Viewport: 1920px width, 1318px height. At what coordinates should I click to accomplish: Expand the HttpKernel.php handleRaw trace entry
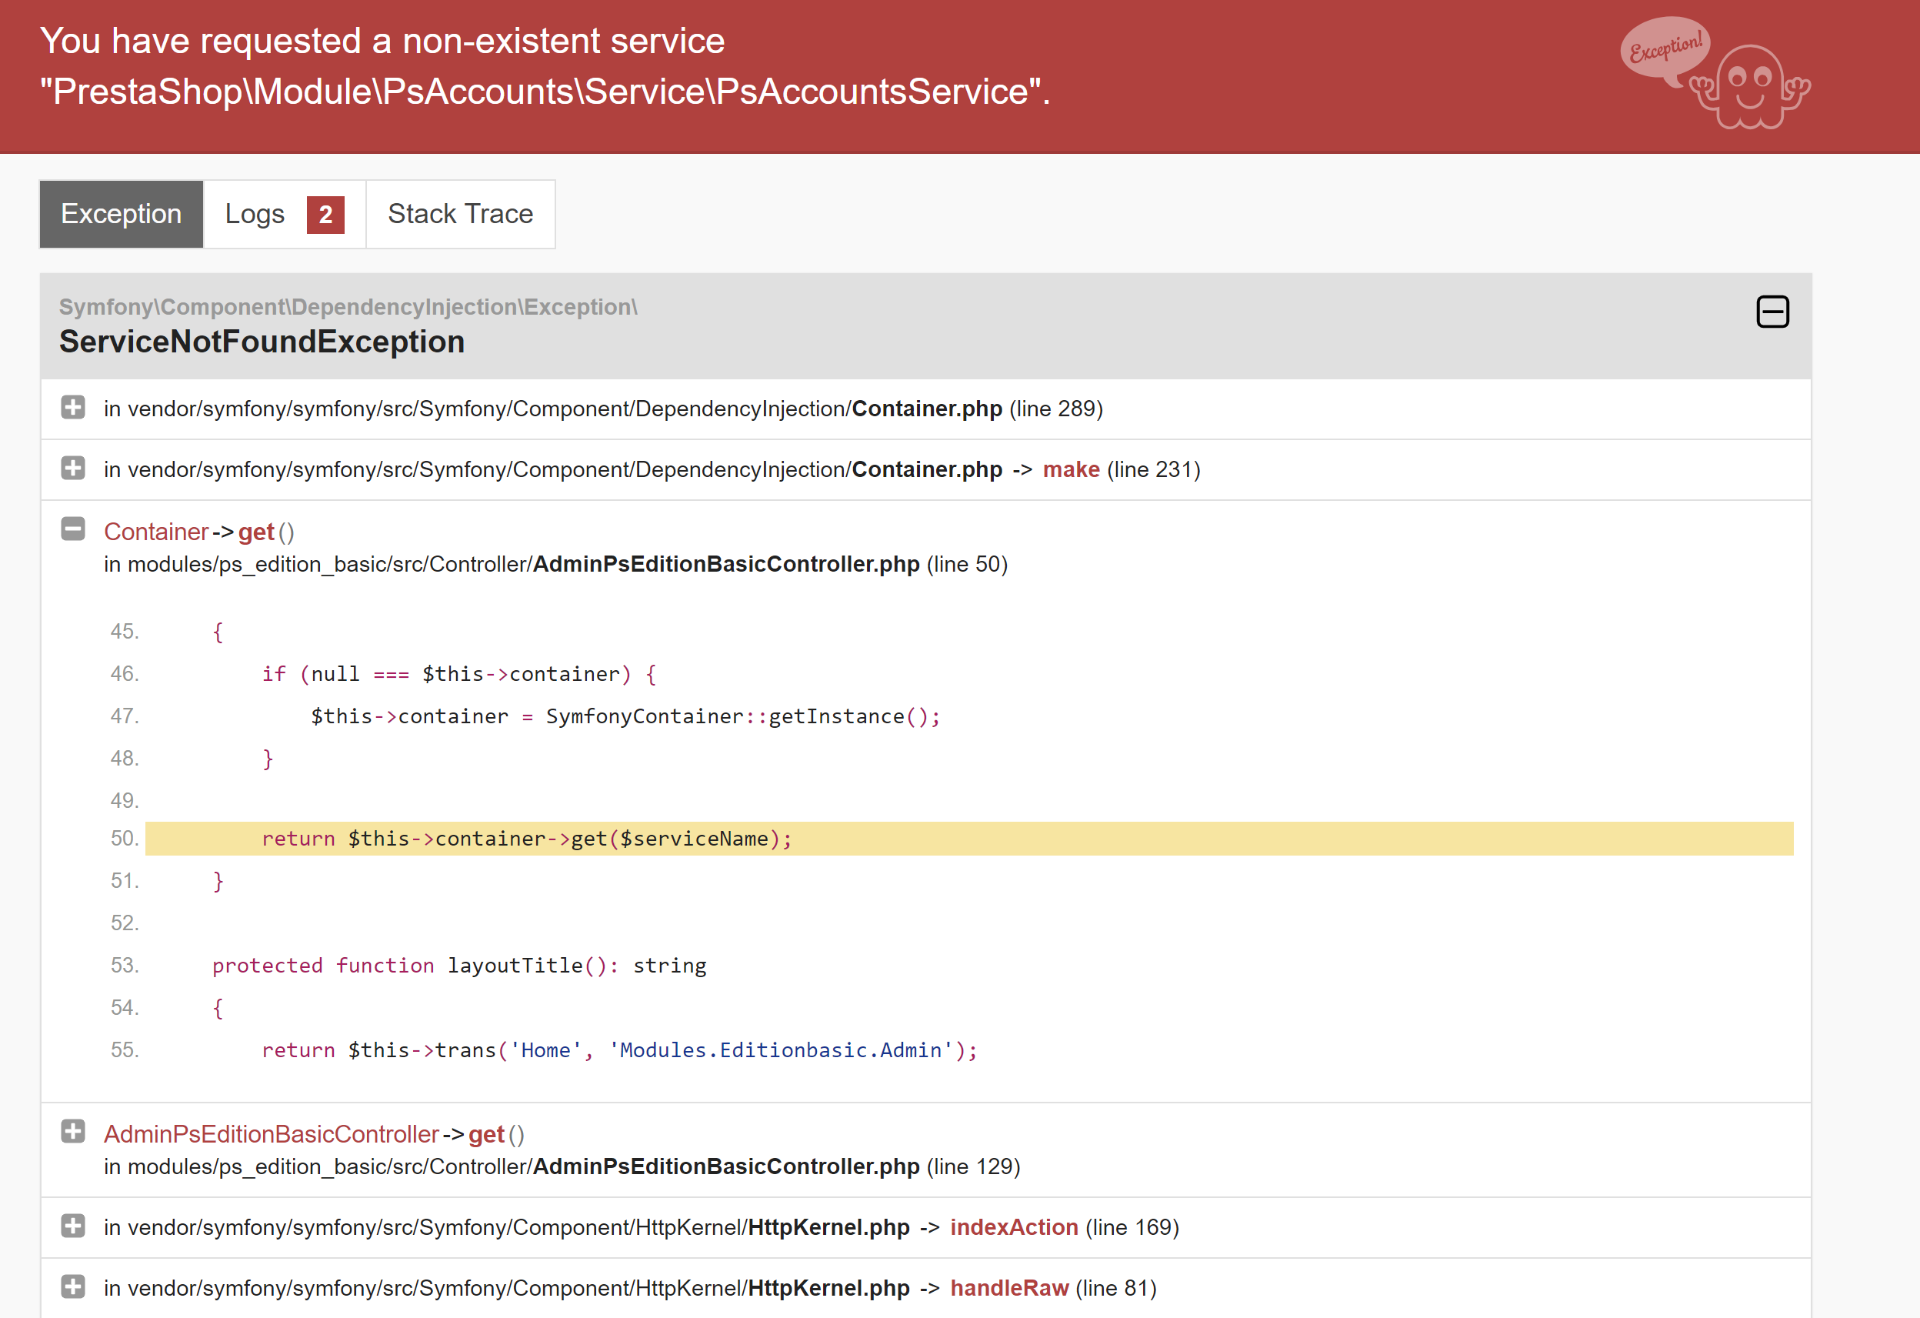point(73,1287)
